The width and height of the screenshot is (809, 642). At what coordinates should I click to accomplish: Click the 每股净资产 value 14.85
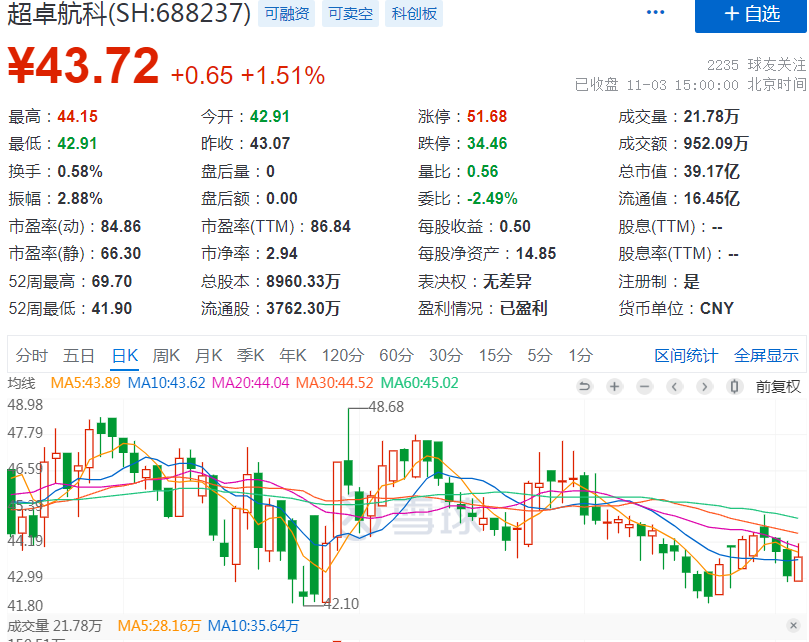[536, 253]
